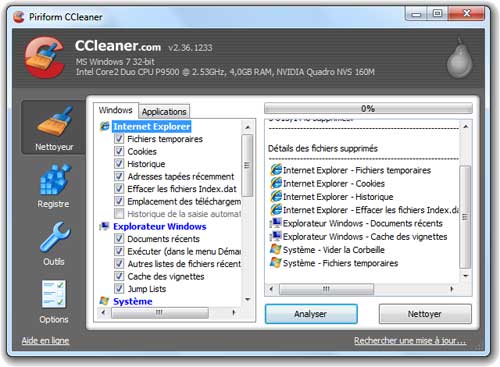
Task: Close the Piriform CCleaner window
Action: point(466,13)
